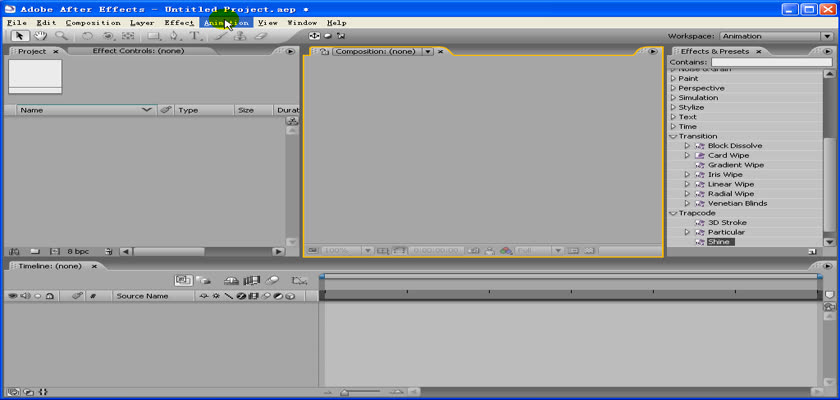Open the Layer menu
Screen dimensions: 840x400
pos(142,23)
